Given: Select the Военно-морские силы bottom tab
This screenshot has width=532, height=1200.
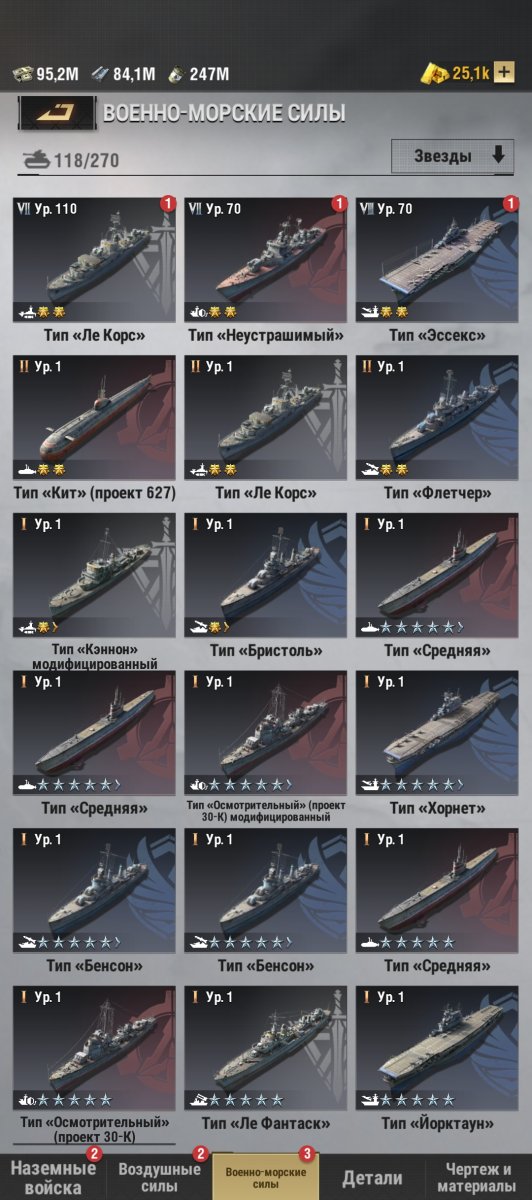Looking at the screenshot, I should (266, 1177).
